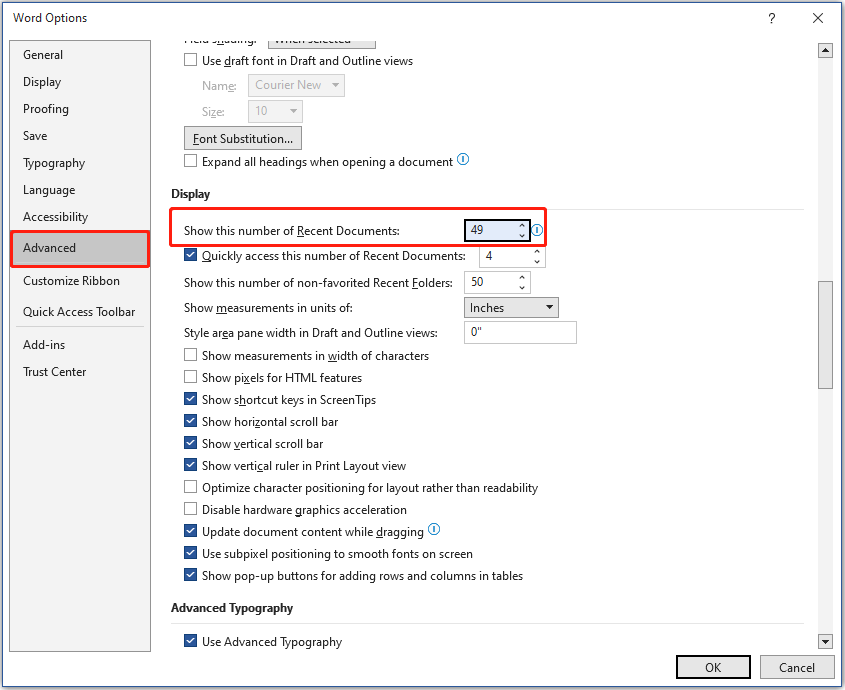This screenshot has height=690, width=845.
Task: Click Cancel to discard changes
Action: [796, 667]
